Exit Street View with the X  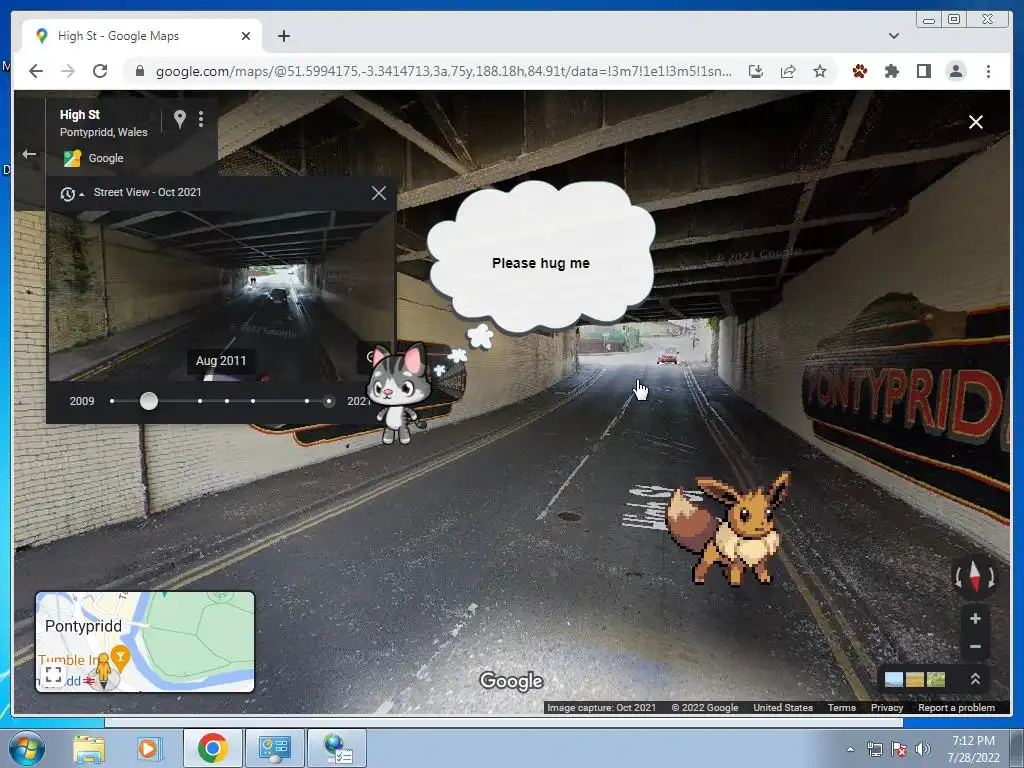(976, 122)
